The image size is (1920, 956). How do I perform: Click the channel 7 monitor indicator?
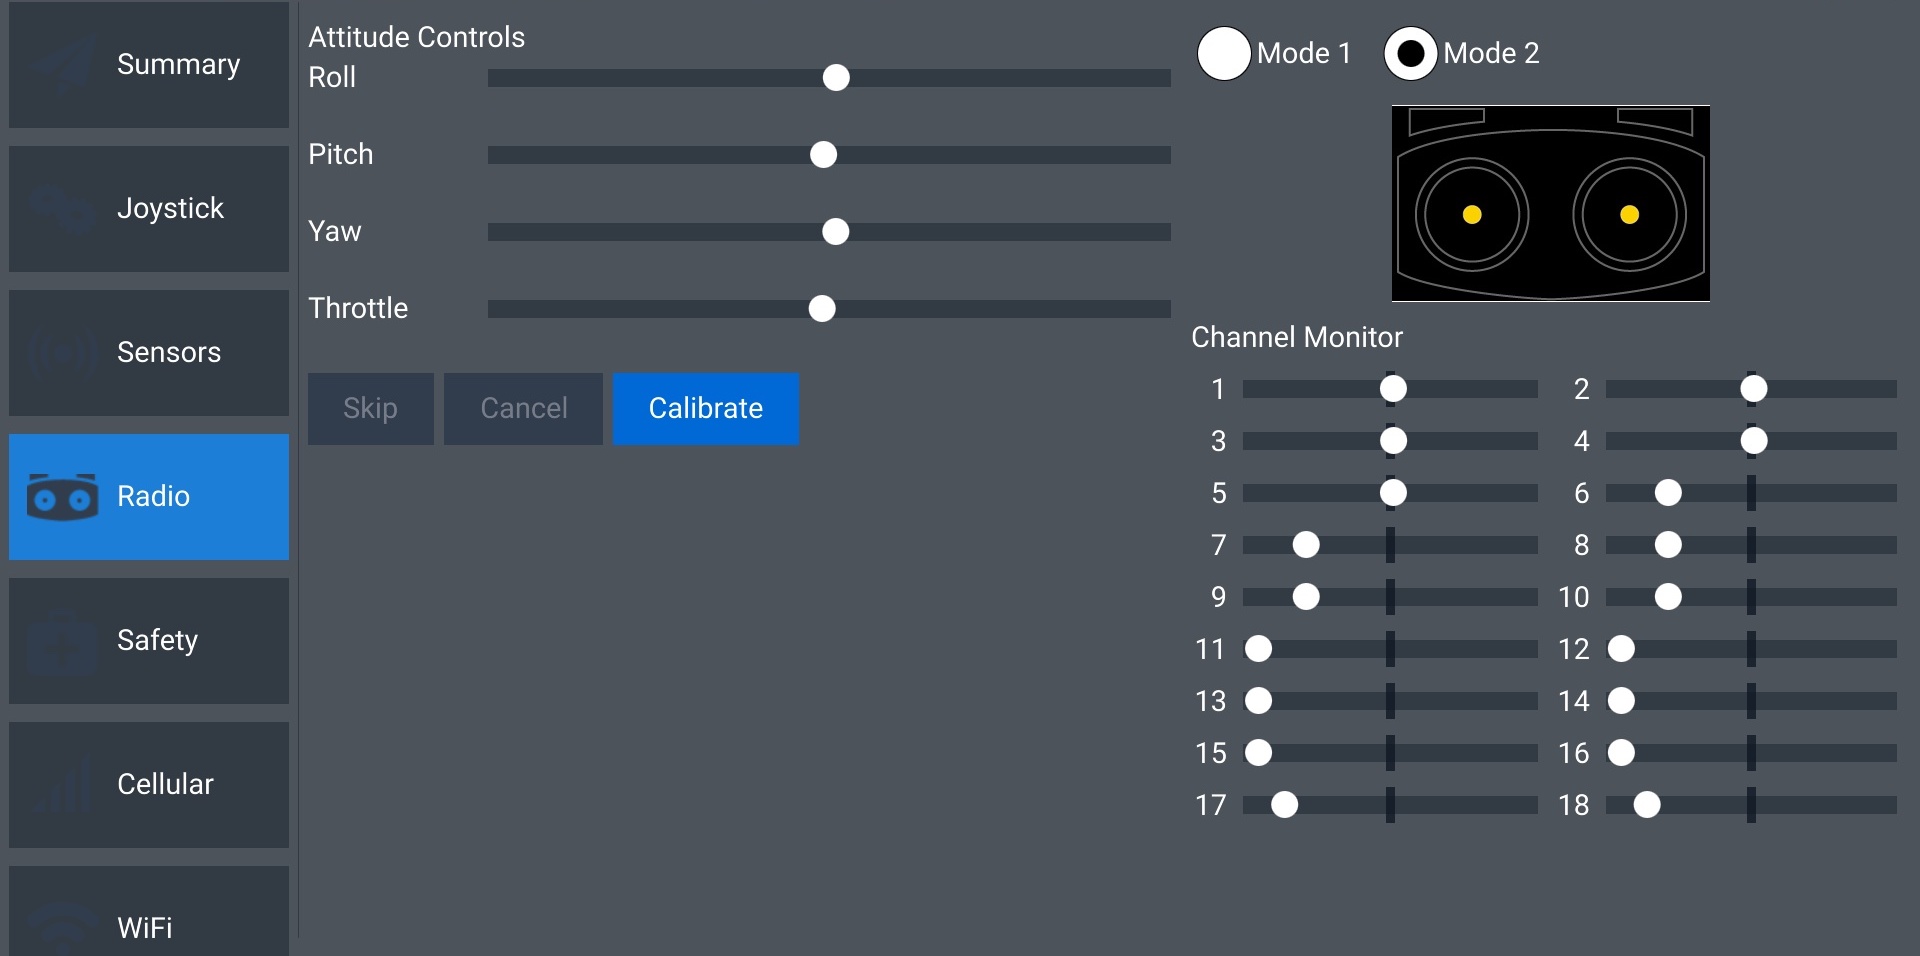click(1306, 545)
